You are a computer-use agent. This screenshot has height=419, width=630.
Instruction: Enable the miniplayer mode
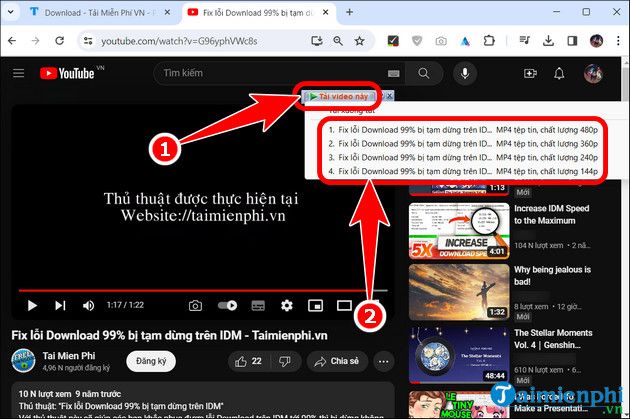point(315,306)
